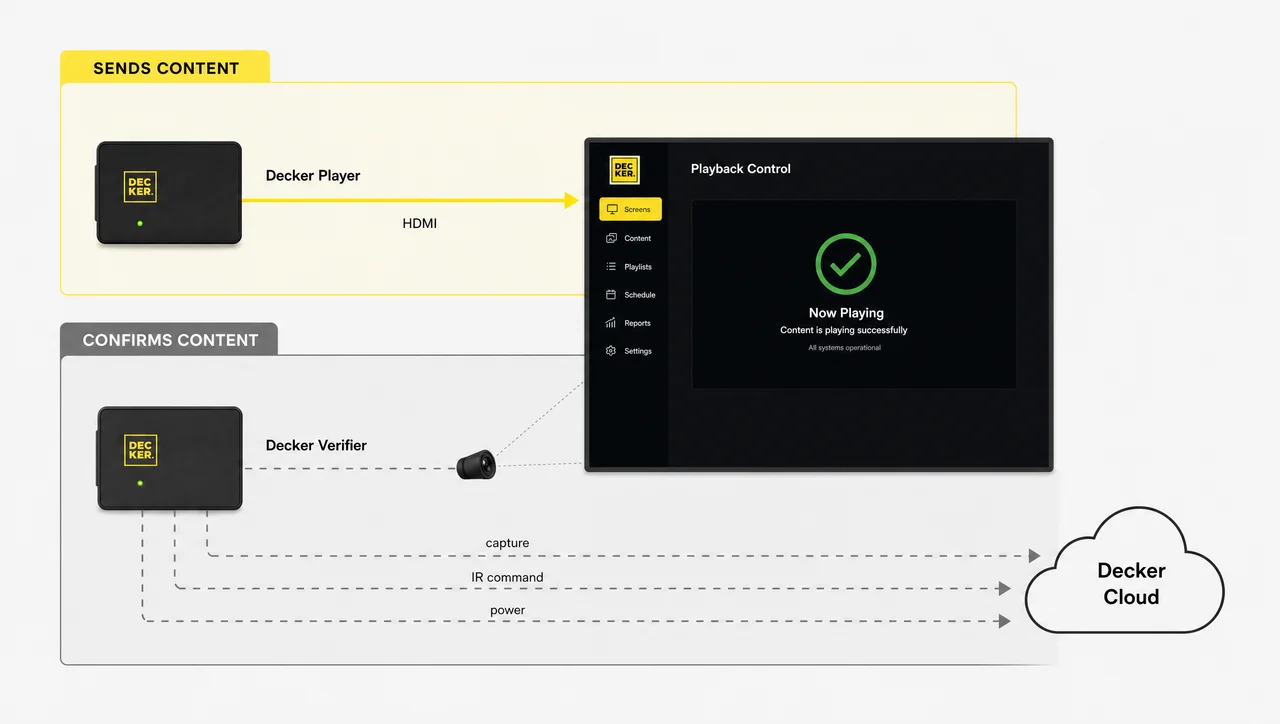This screenshot has height=724, width=1280.
Task: Click the Decker Player device box
Action: tap(169, 193)
